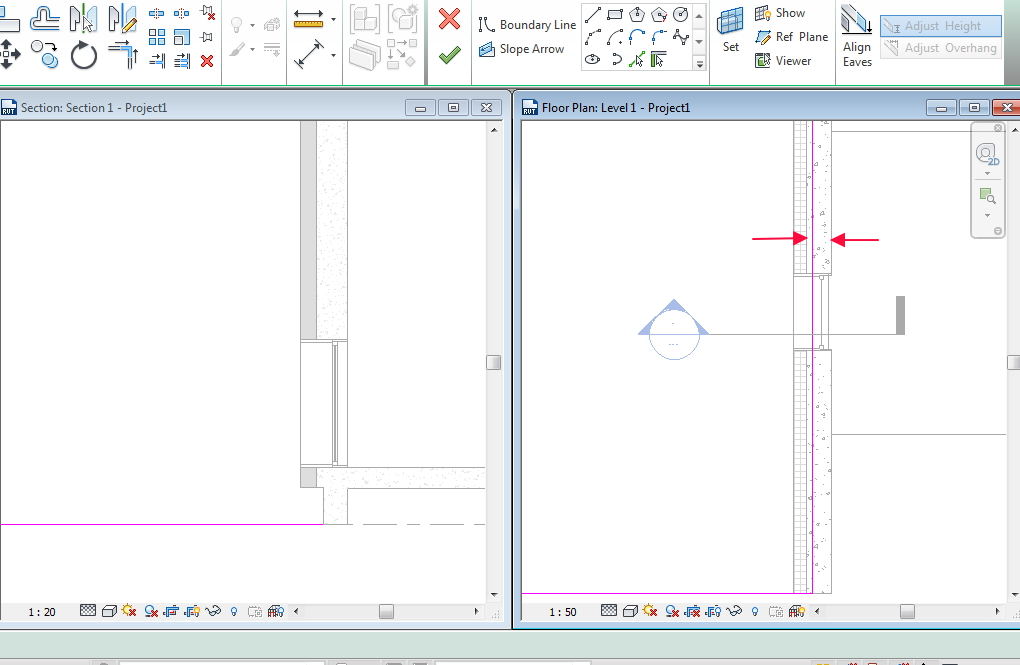The image size is (1020, 665).
Task: Click the Mirror - Draw Axis tool
Action: [122, 18]
